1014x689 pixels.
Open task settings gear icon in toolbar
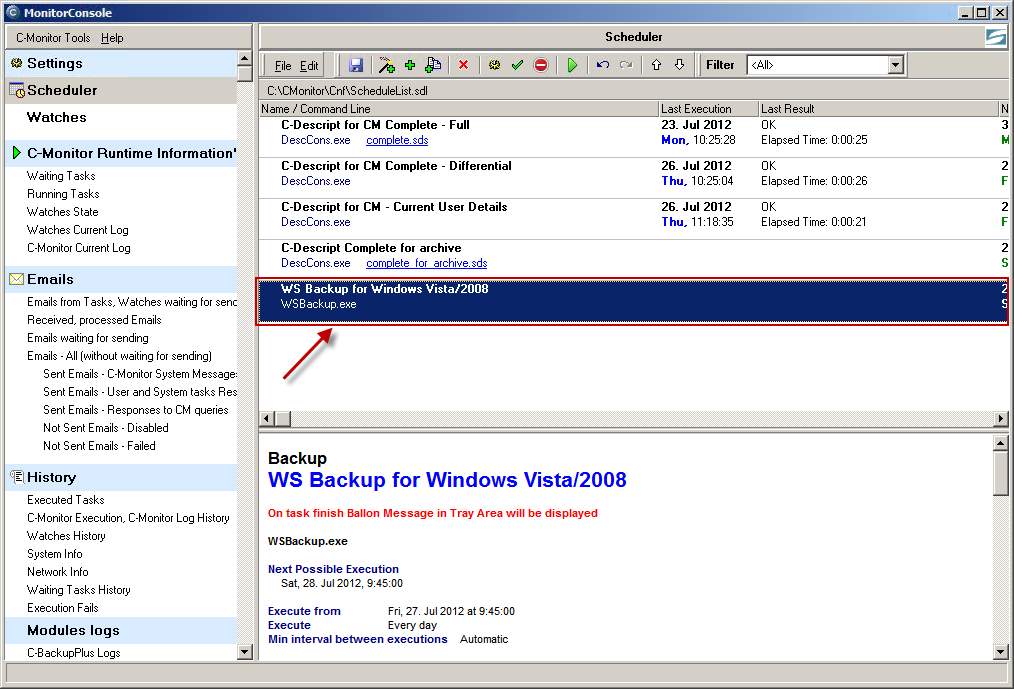495,65
